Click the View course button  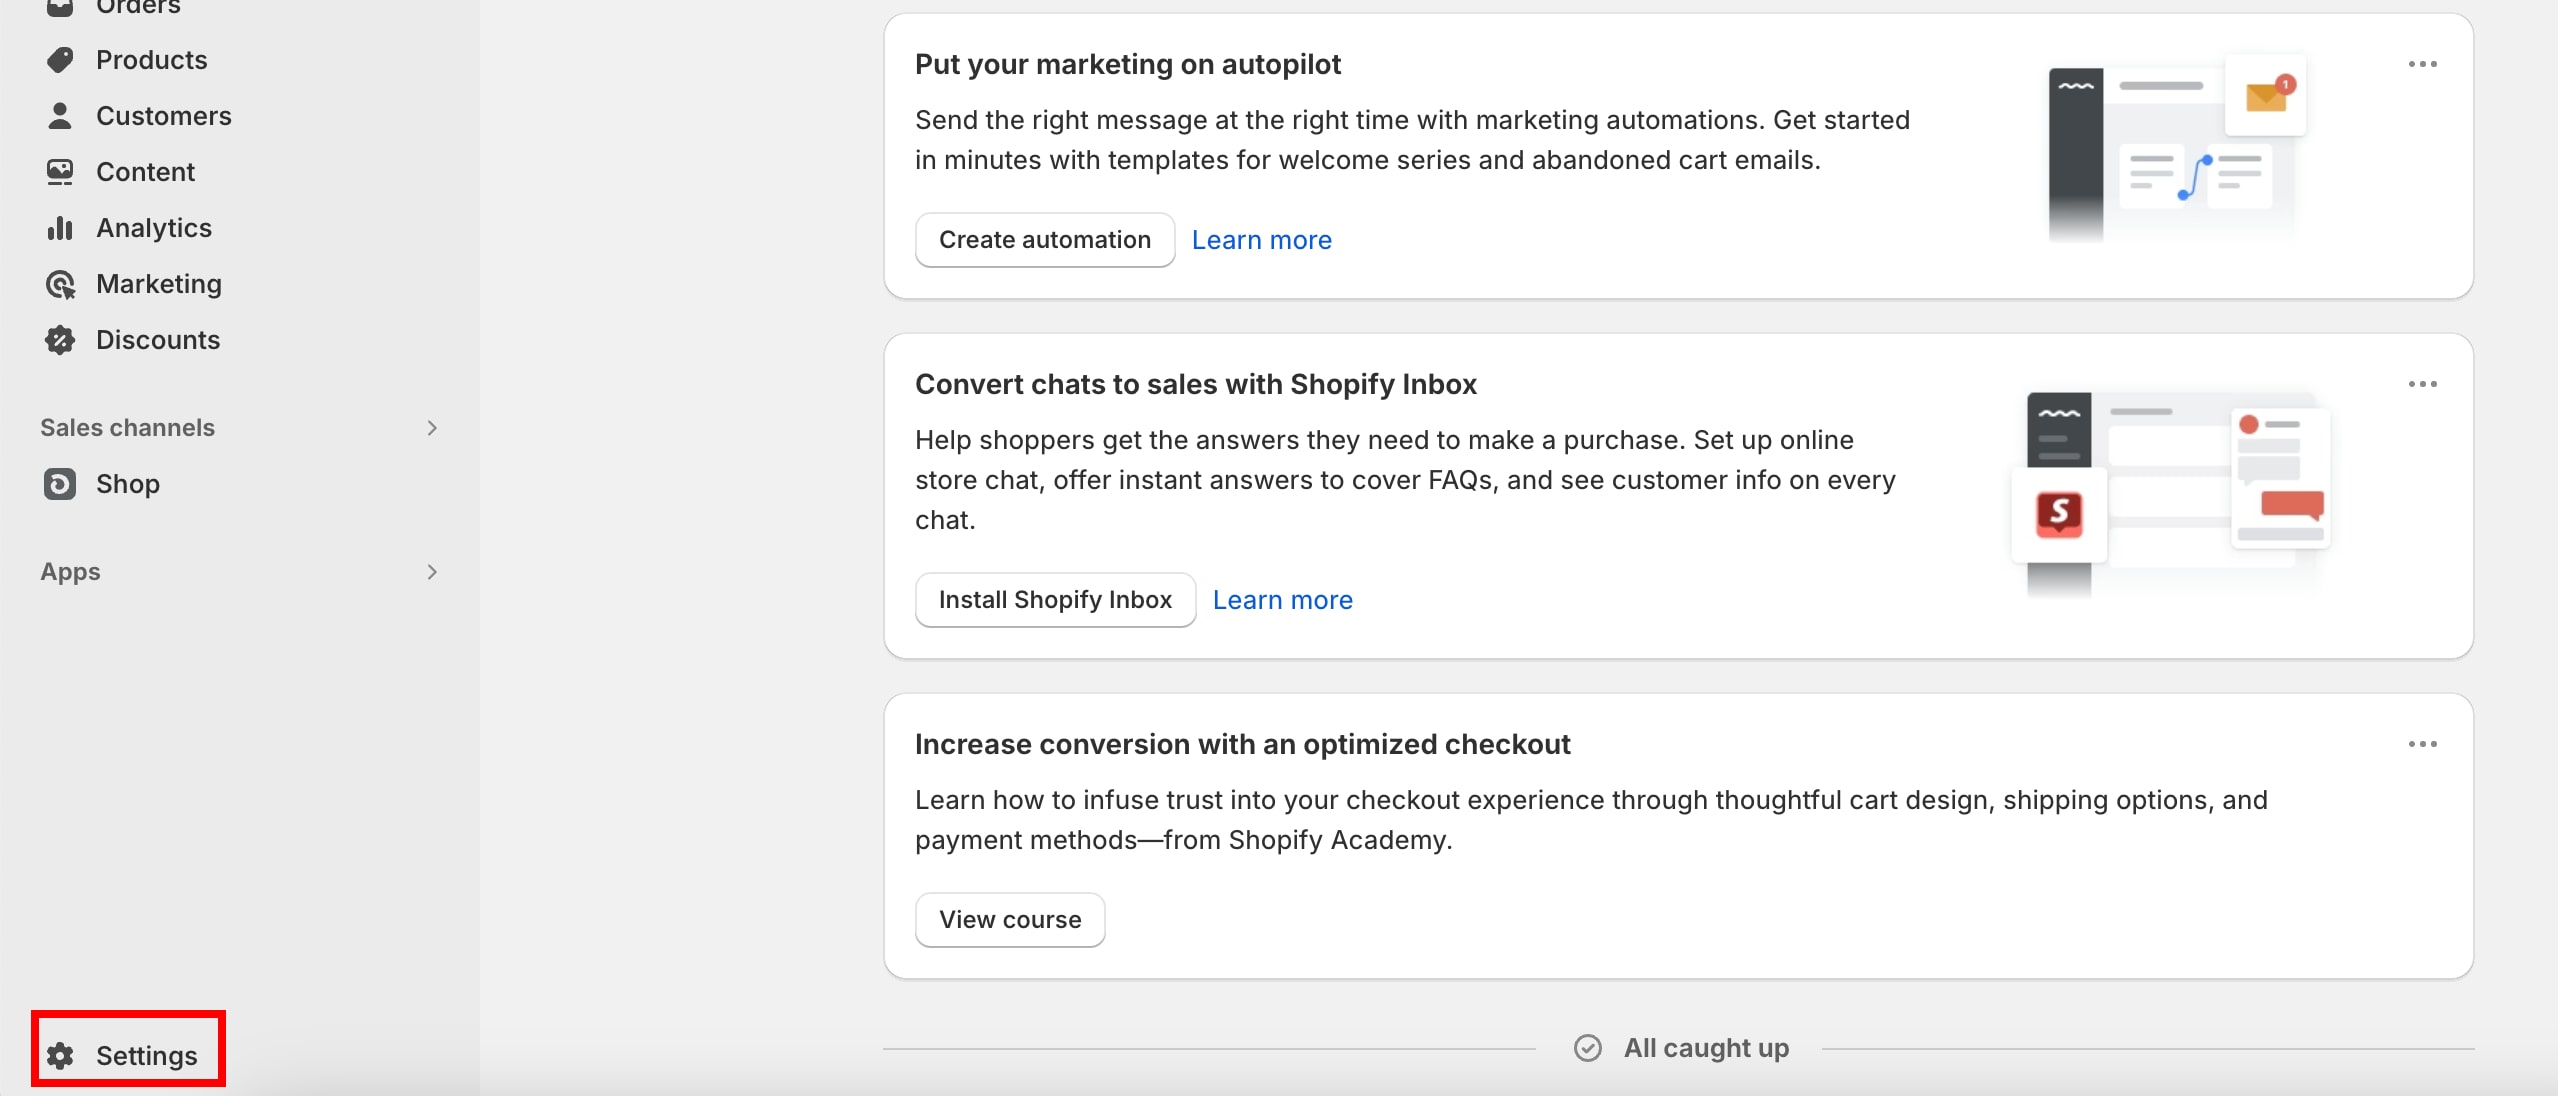(1009, 920)
